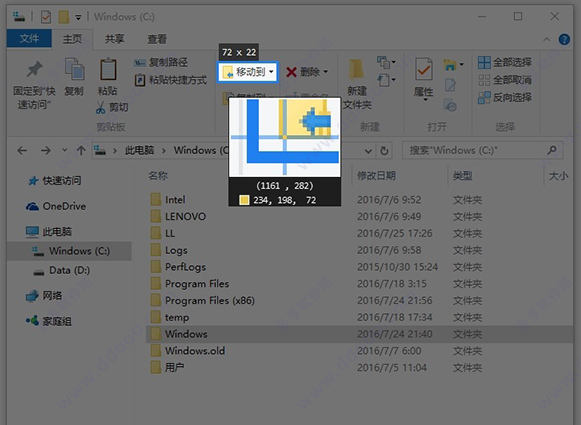The width and height of the screenshot is (581, 425).
Task: Click Select all (全部选择)
Action: [505, 62]
